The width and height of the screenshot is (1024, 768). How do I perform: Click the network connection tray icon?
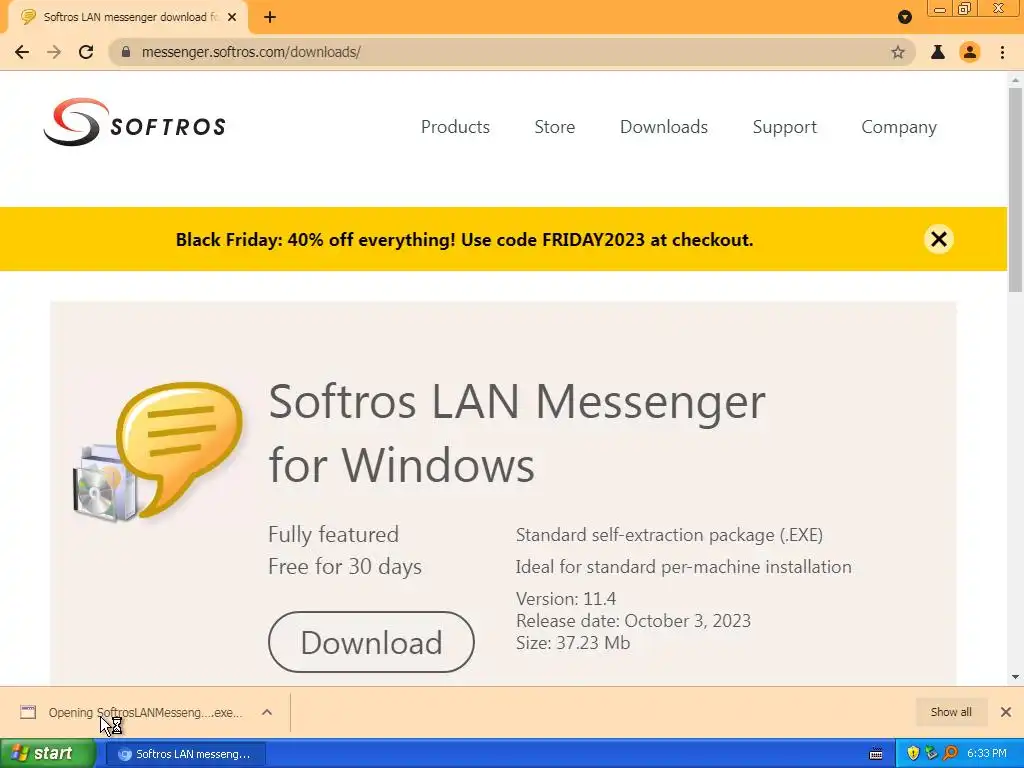click(931, 754)
